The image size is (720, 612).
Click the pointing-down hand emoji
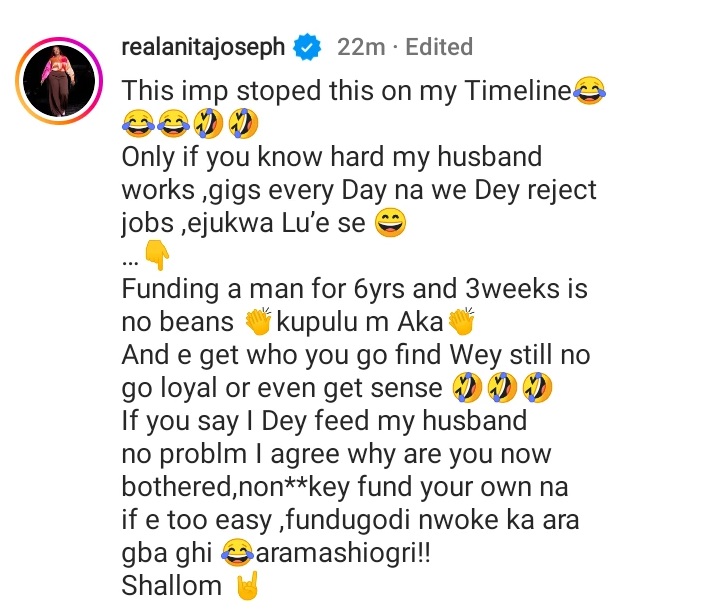157,256
